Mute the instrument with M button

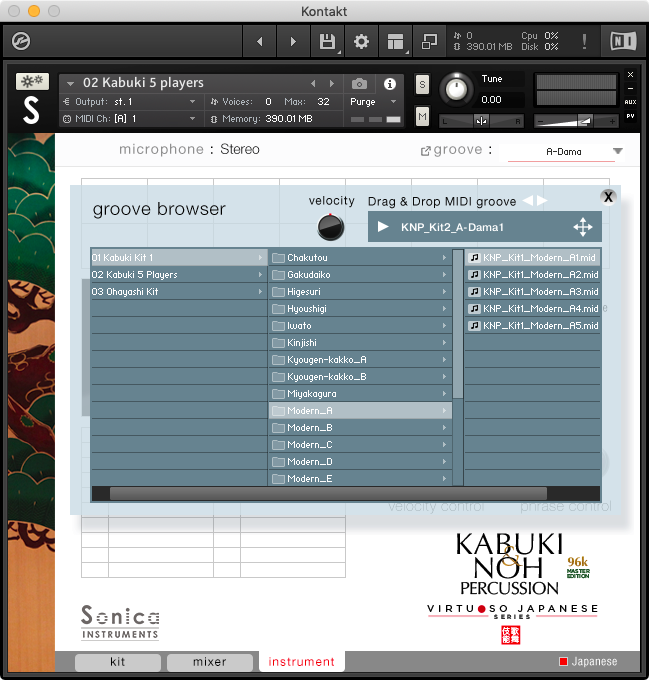(422, 116)
